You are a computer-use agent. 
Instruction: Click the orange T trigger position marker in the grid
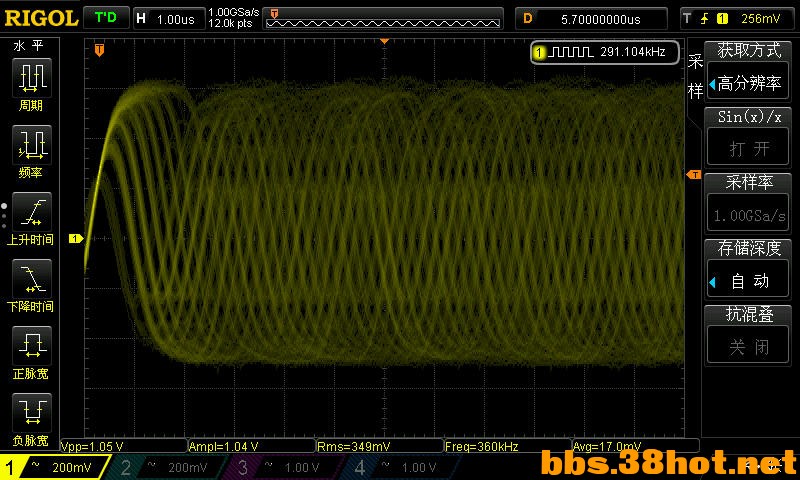tap(99, 50)
